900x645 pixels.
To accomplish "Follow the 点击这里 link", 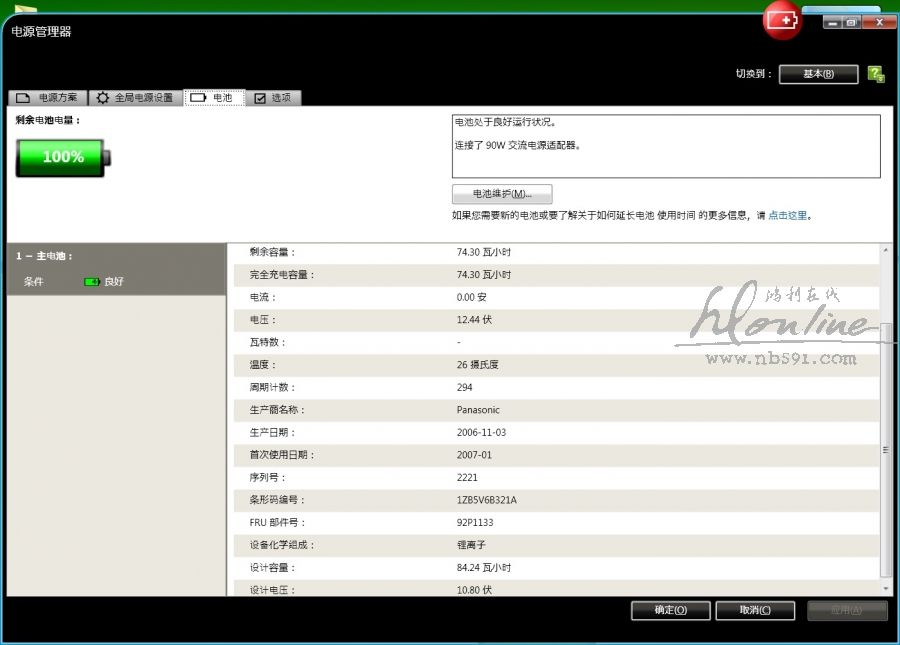I will 788,215.
